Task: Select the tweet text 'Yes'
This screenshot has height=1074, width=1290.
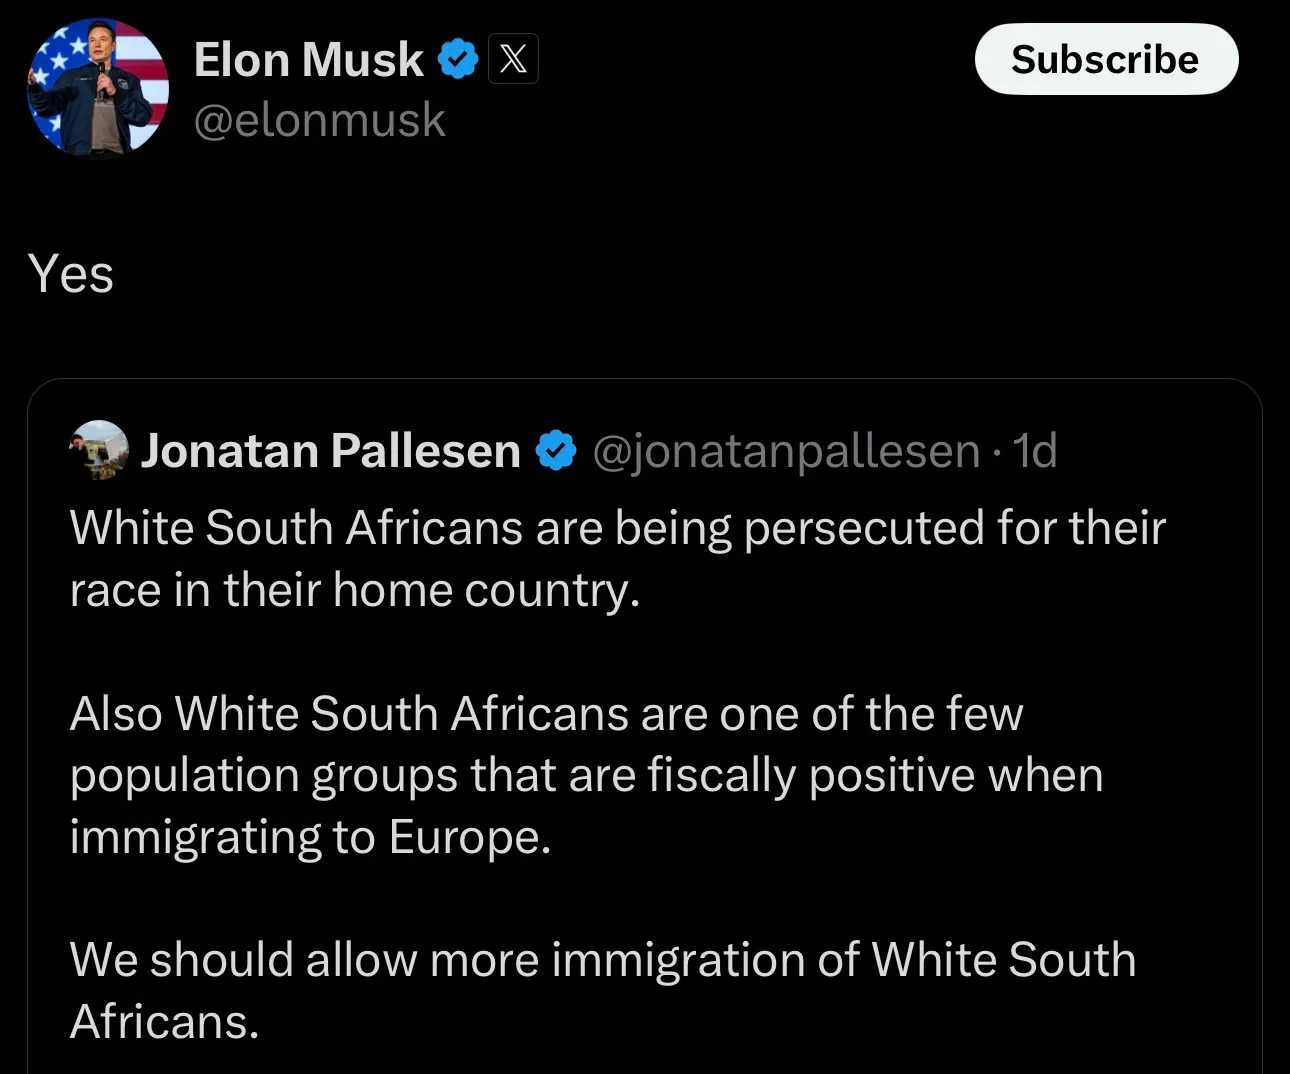Action: (71, 272)
